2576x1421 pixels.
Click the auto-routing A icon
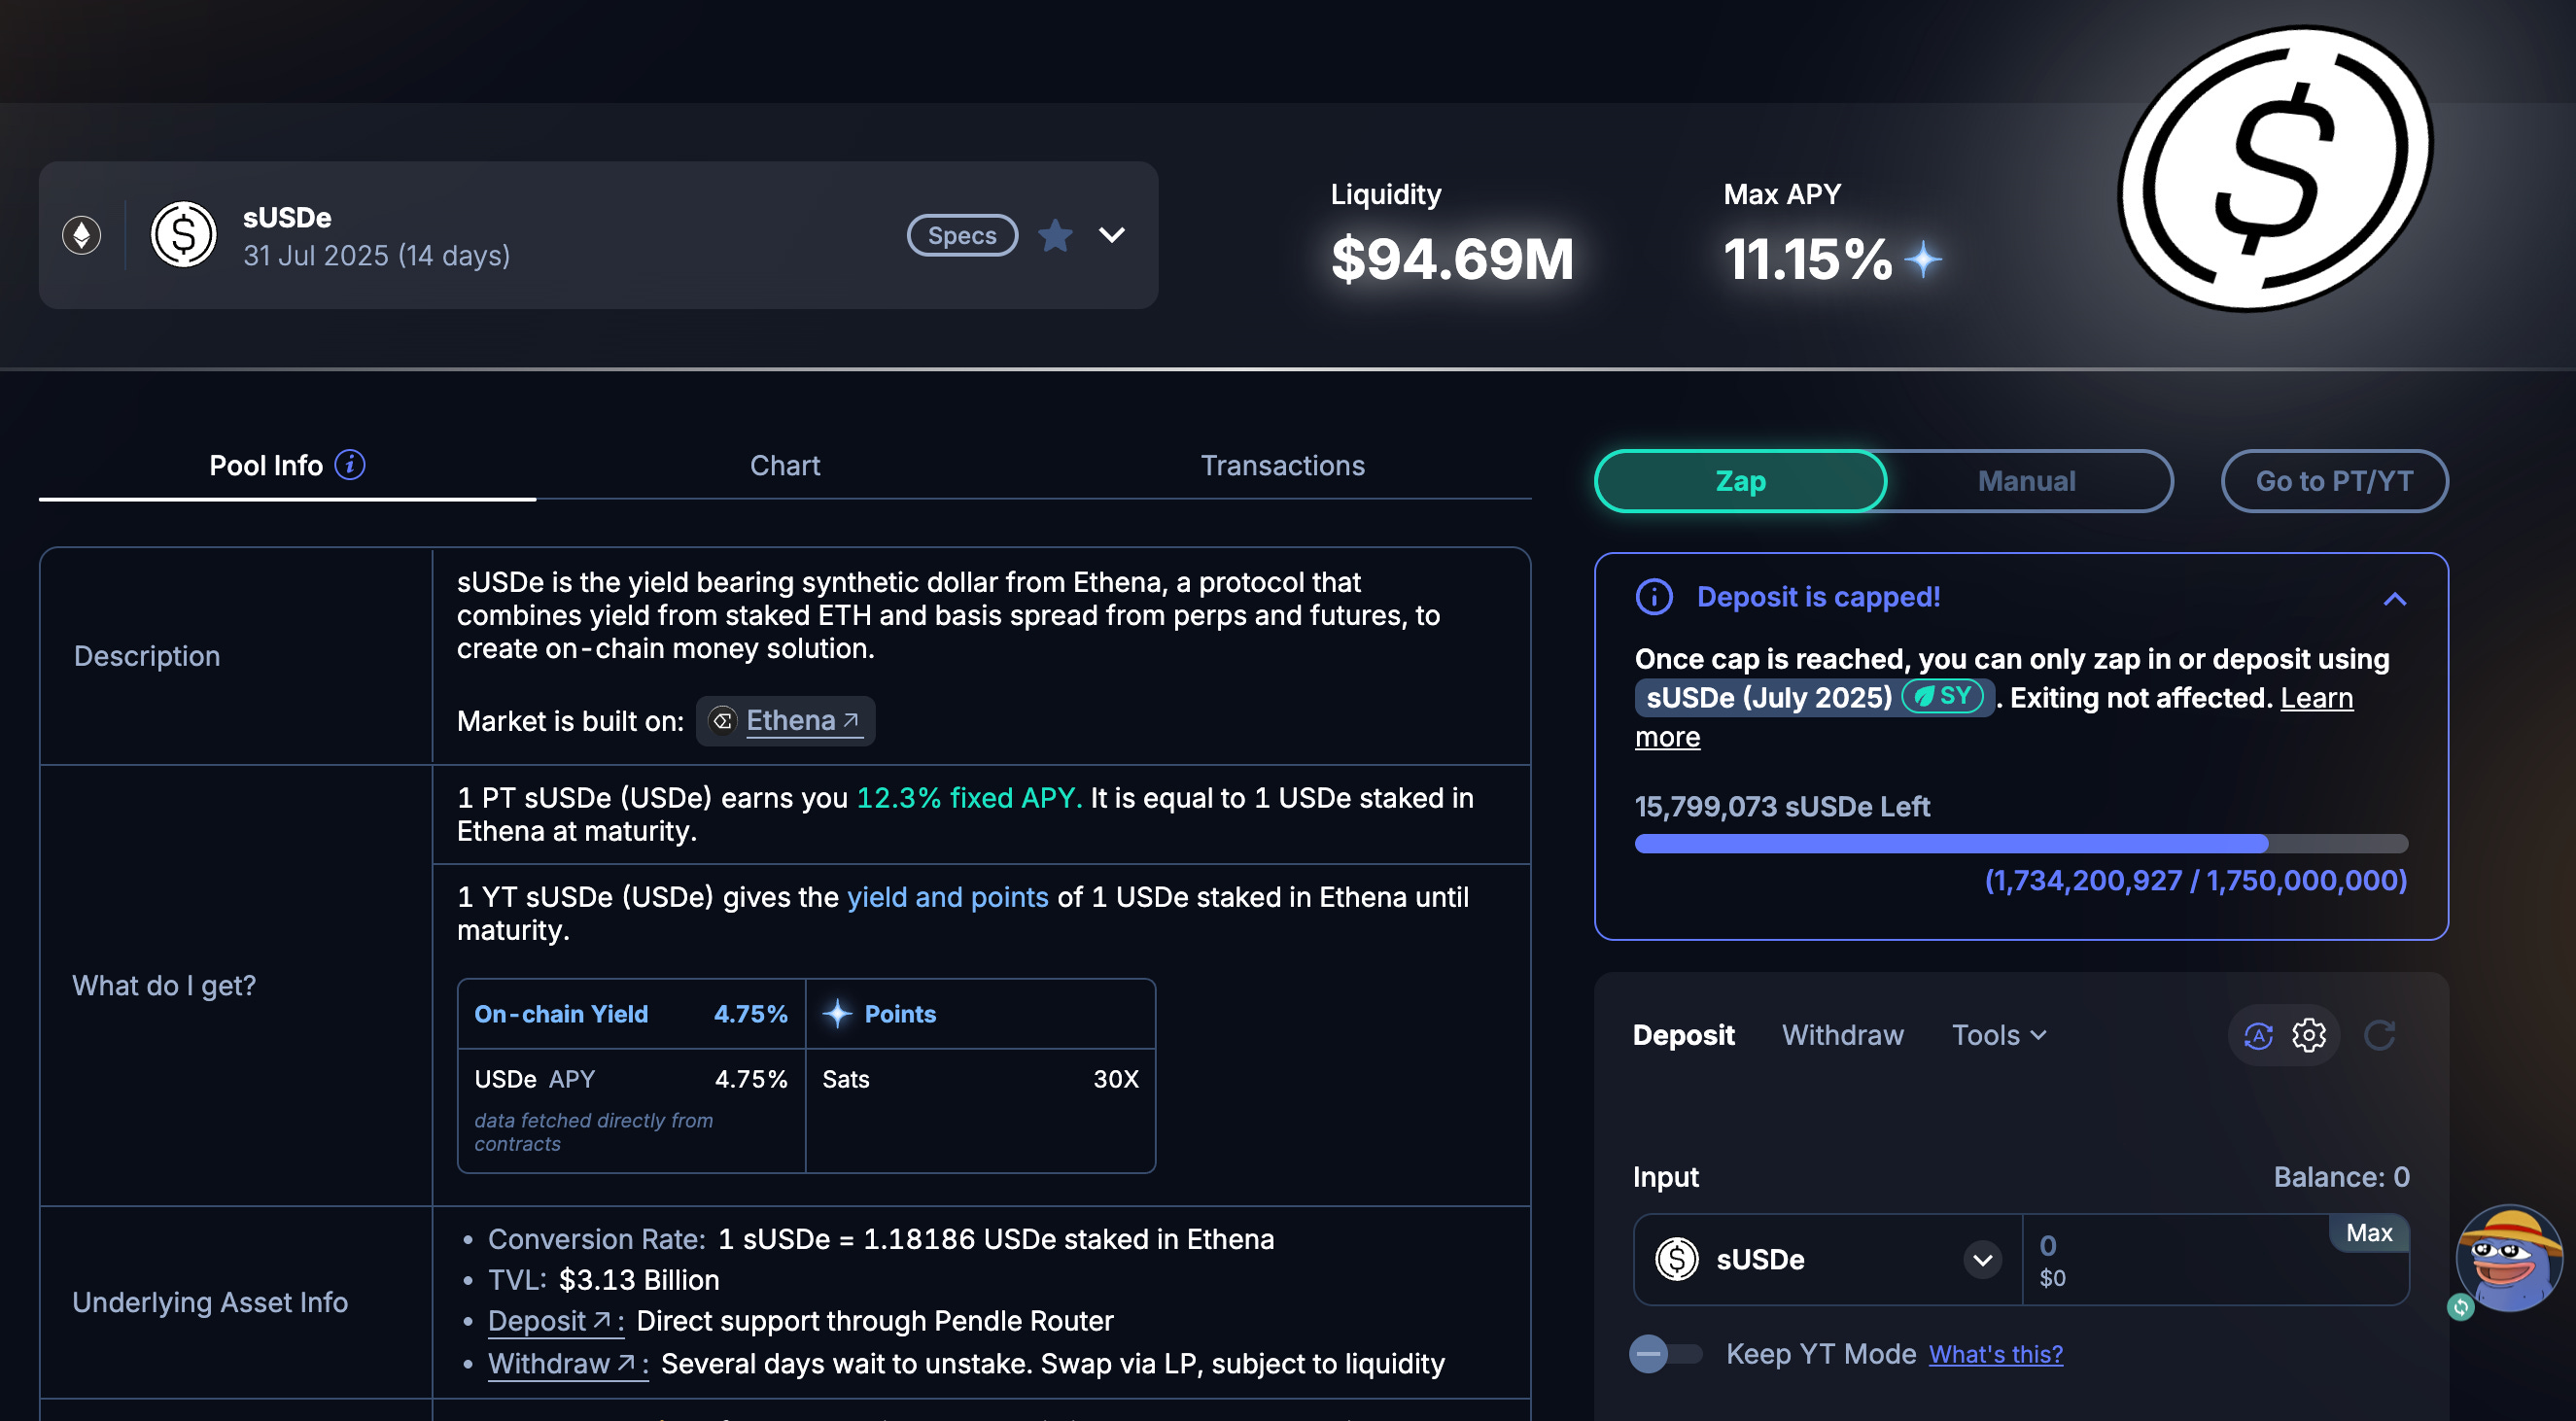coord(2258,1035)
